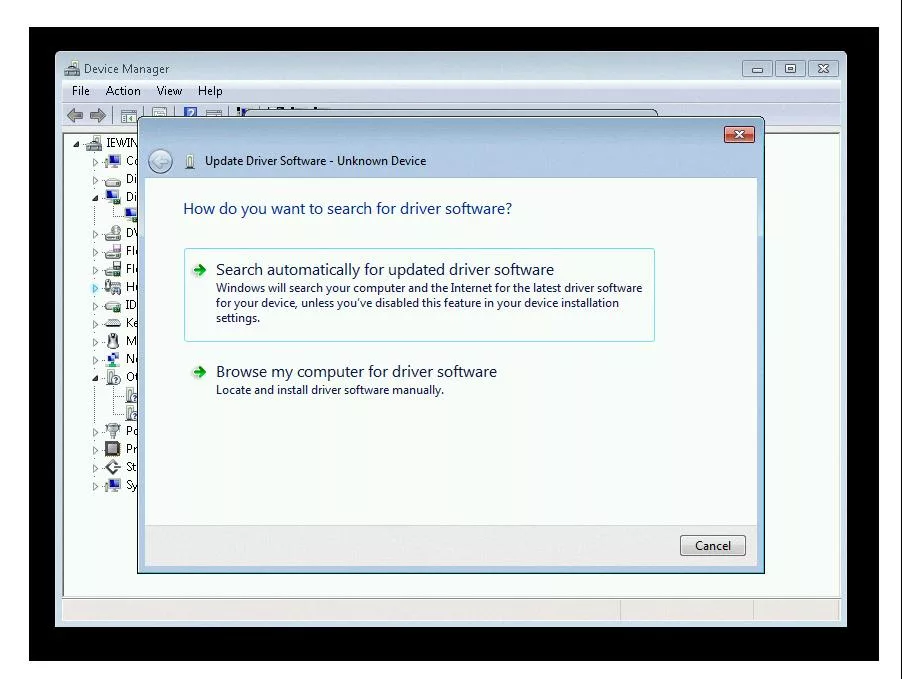Viewport: 902px width, 679px height.
Task: Collapse the Other devices tree branch
Action: tap(96, 376)
